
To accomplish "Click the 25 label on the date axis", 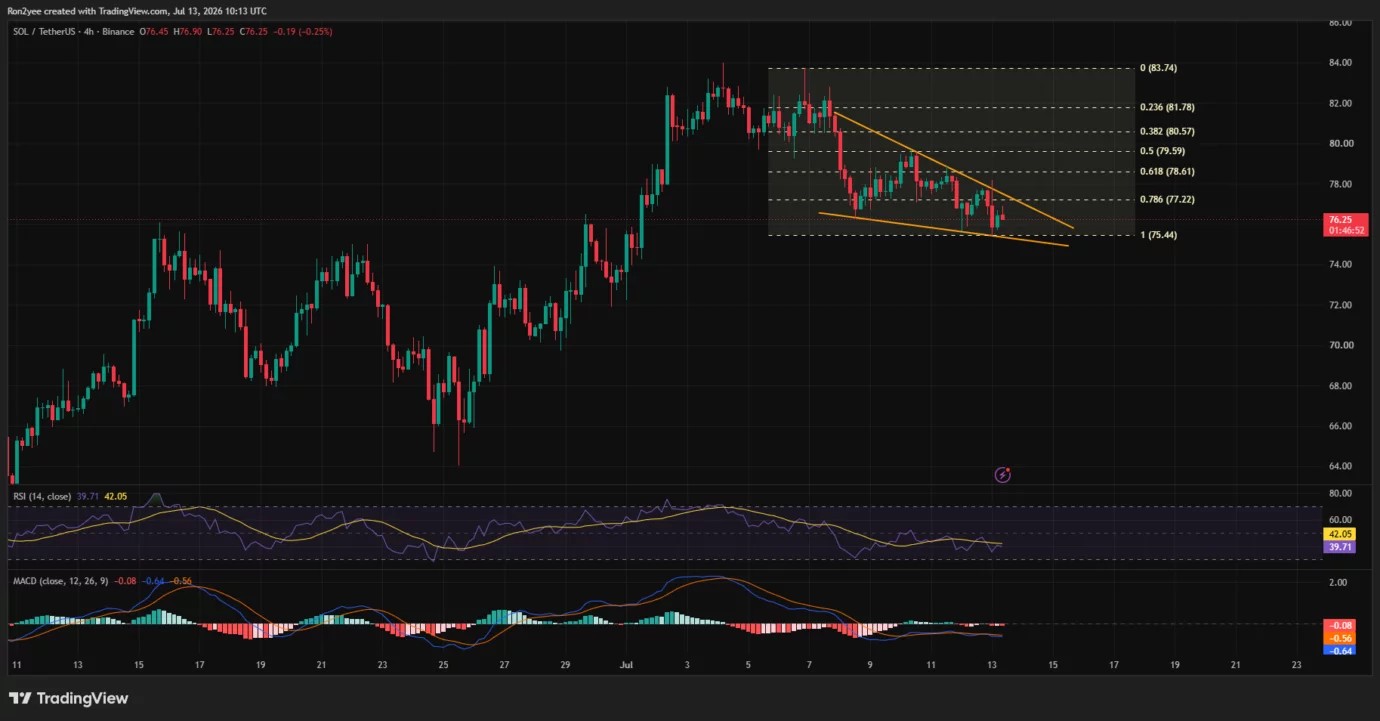I will (443, 664).
